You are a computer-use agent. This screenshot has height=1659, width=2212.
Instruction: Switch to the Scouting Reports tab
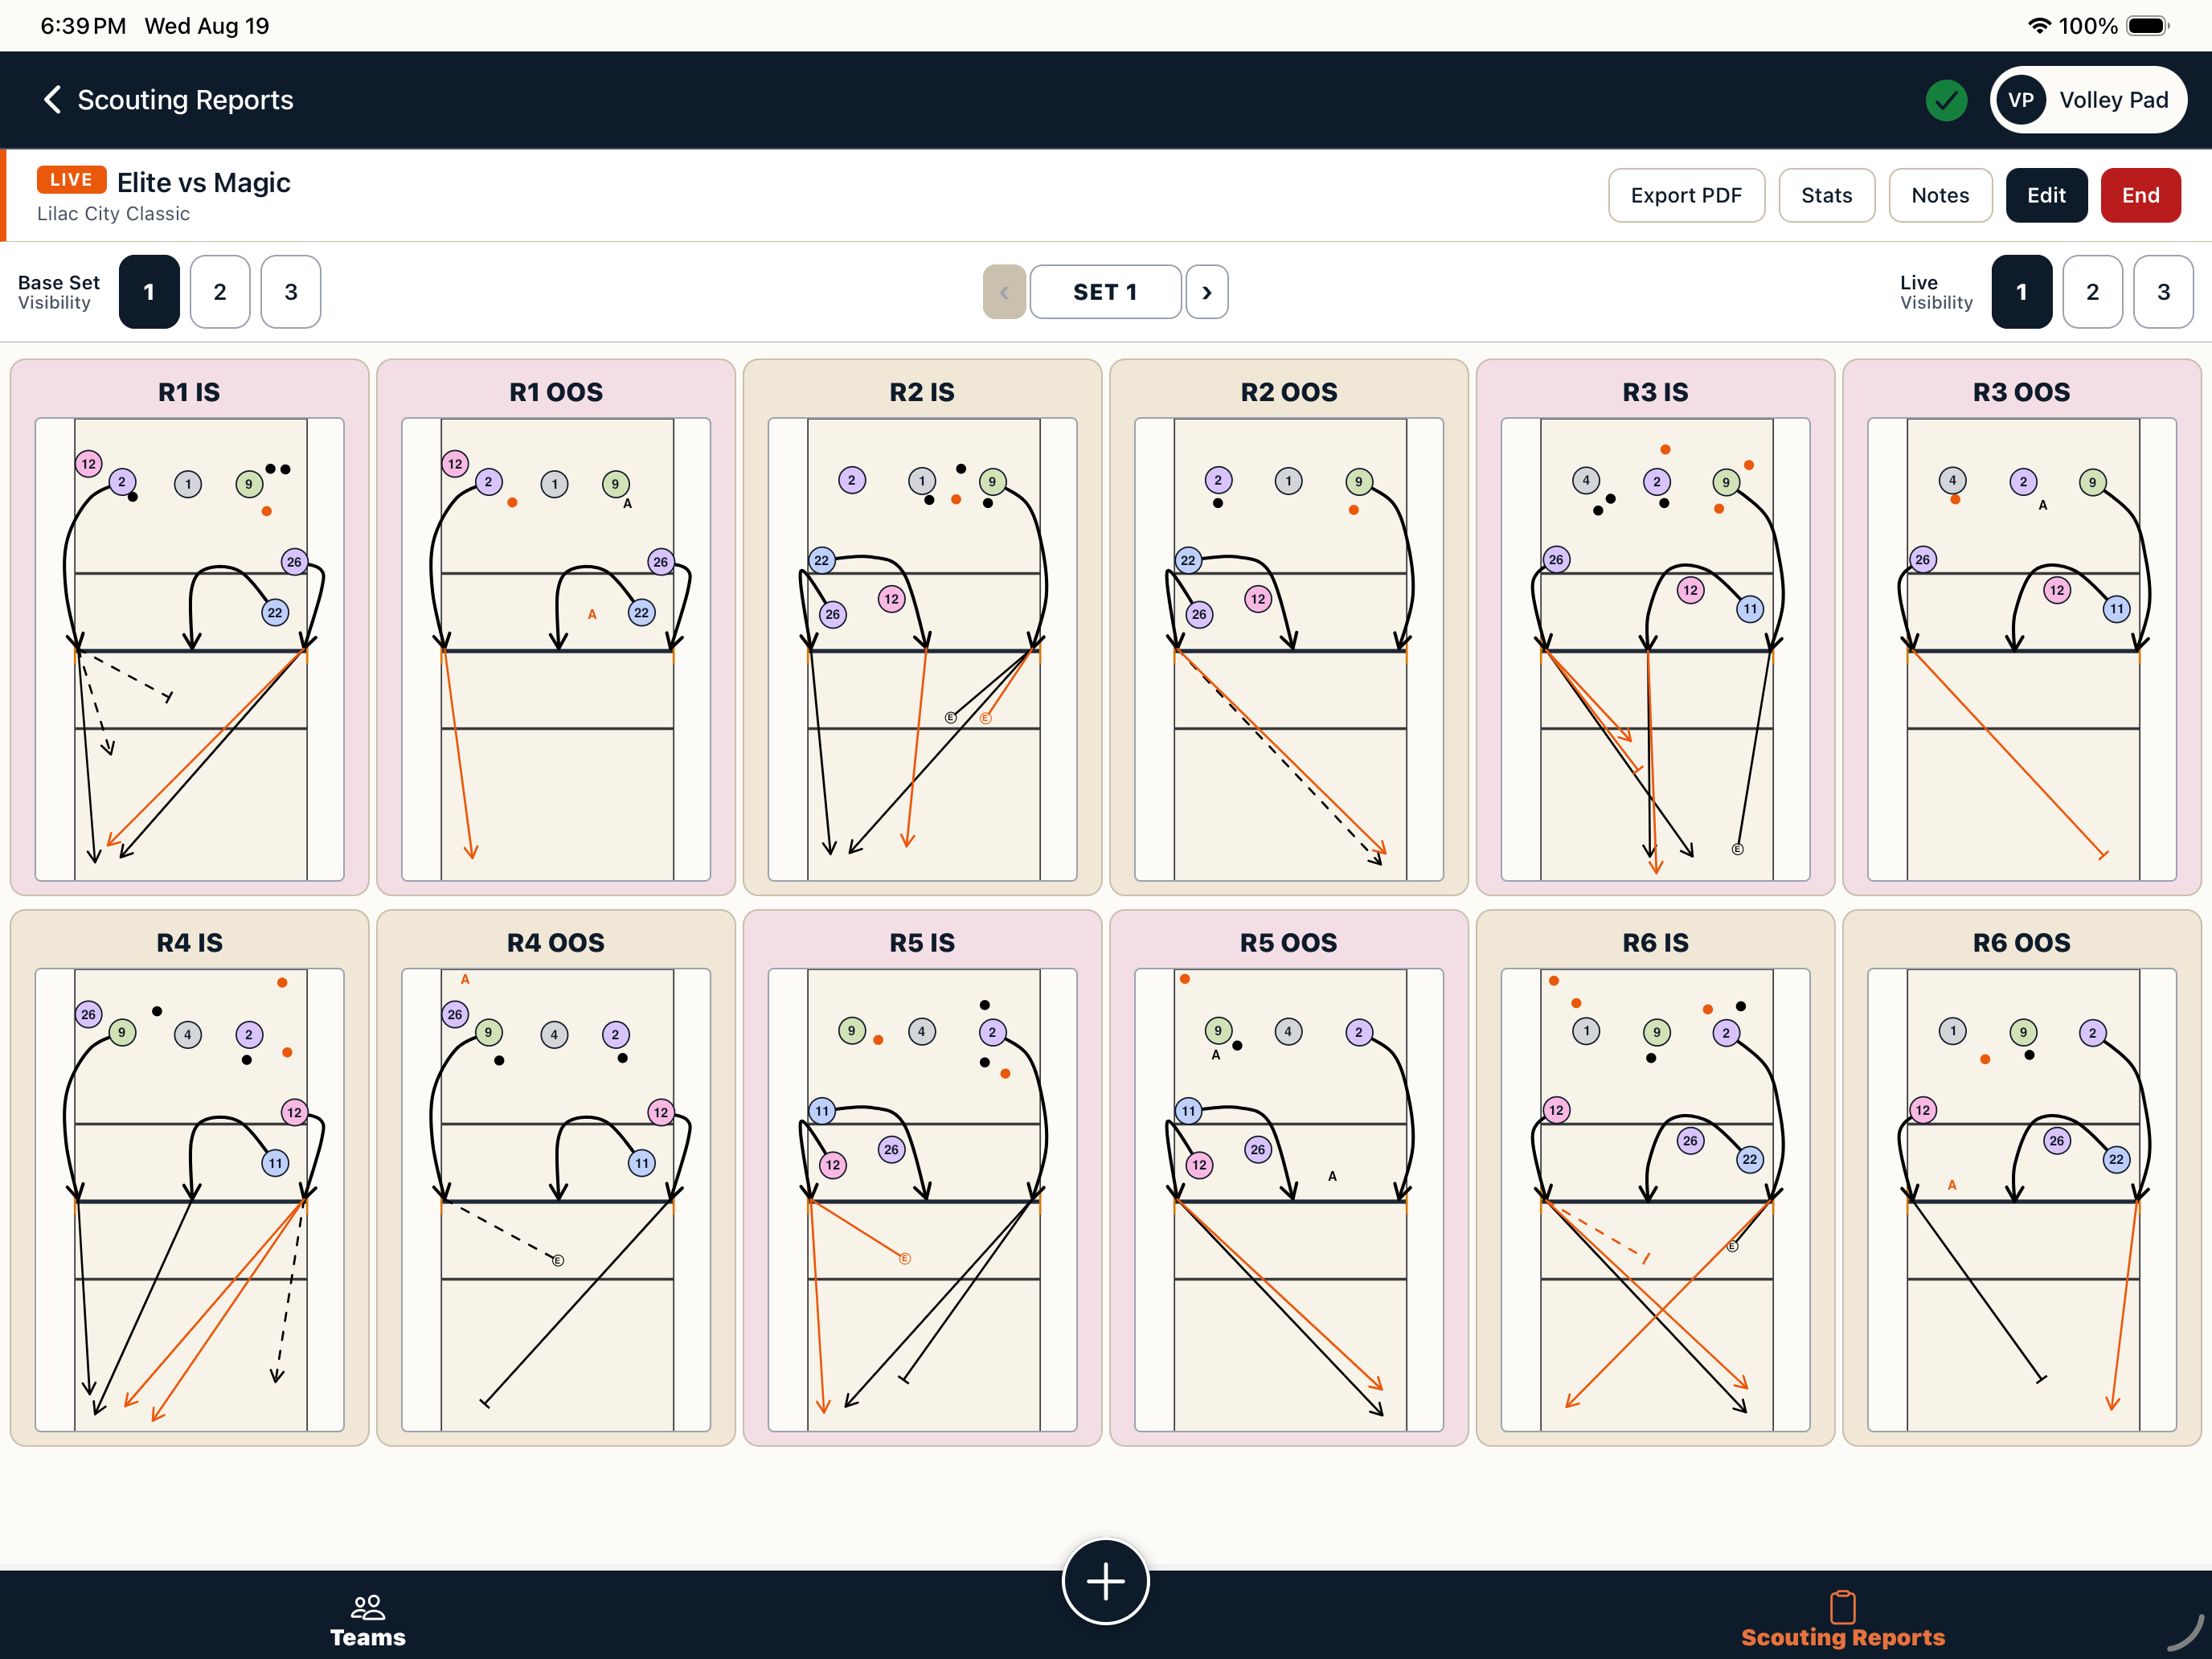pyautogui.click(x=1843, y=1619)
